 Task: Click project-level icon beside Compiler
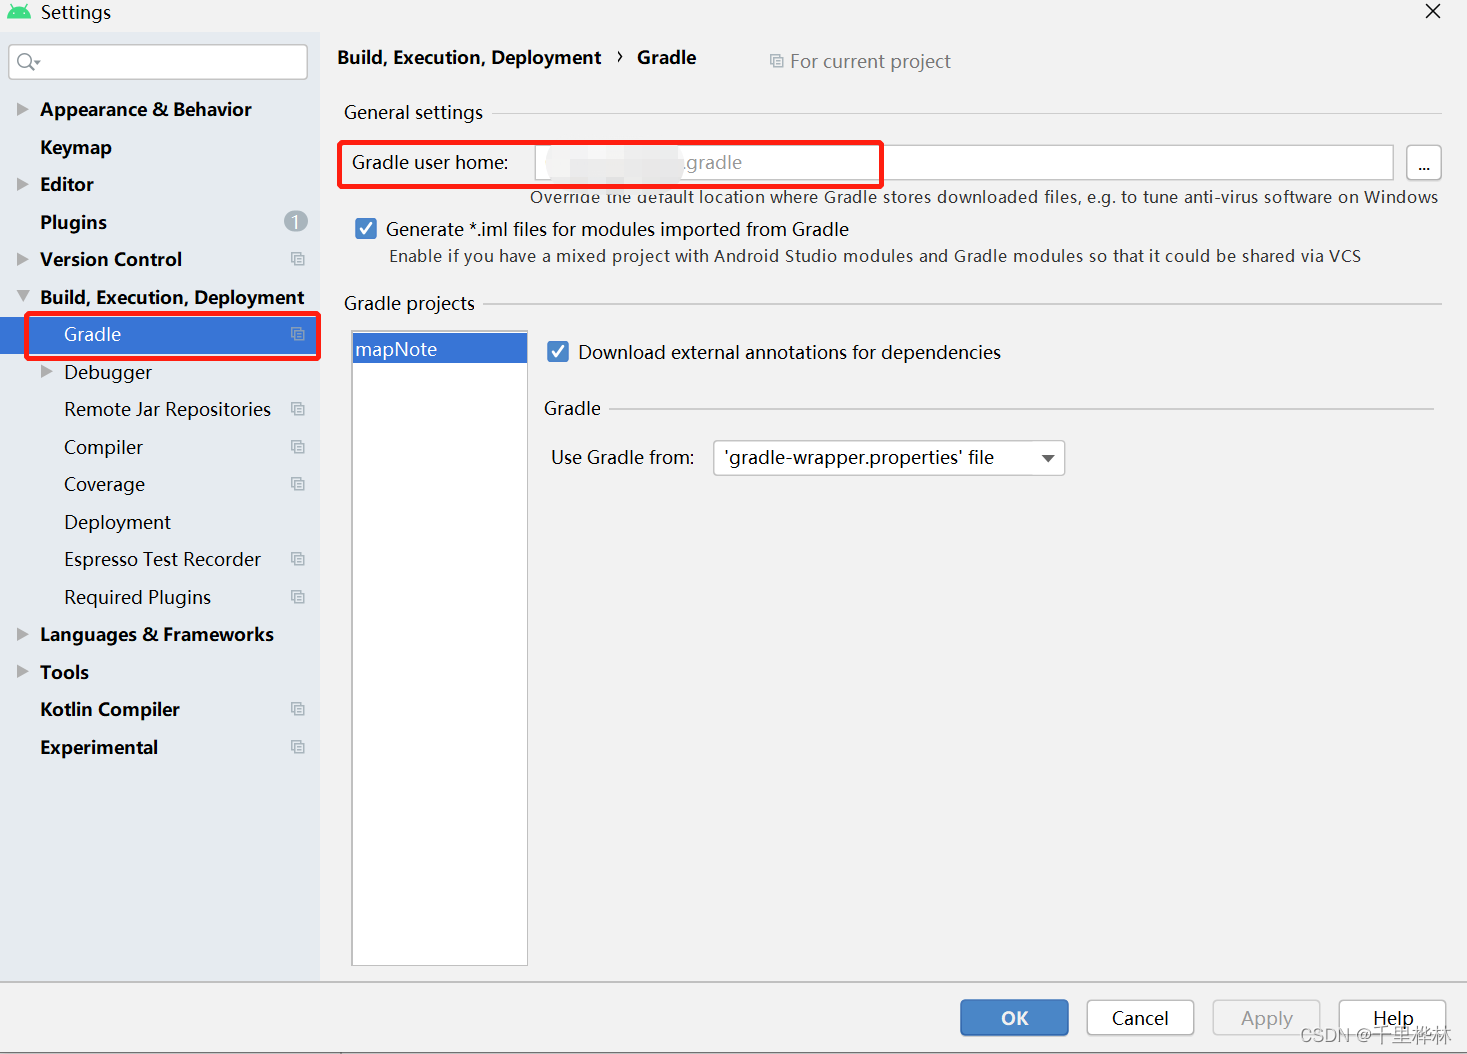click(297, 447)
